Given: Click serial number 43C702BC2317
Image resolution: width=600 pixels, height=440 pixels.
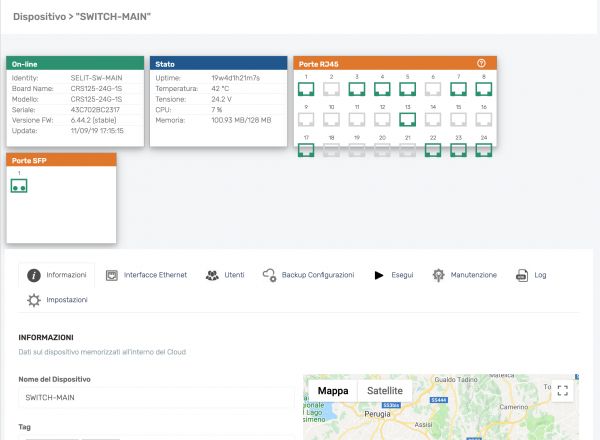Looking at the screenshot, I should 95,110.
